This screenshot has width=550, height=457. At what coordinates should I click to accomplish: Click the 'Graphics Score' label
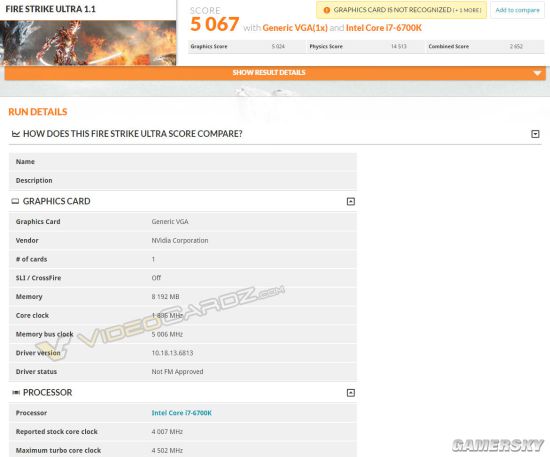(209, 46)
